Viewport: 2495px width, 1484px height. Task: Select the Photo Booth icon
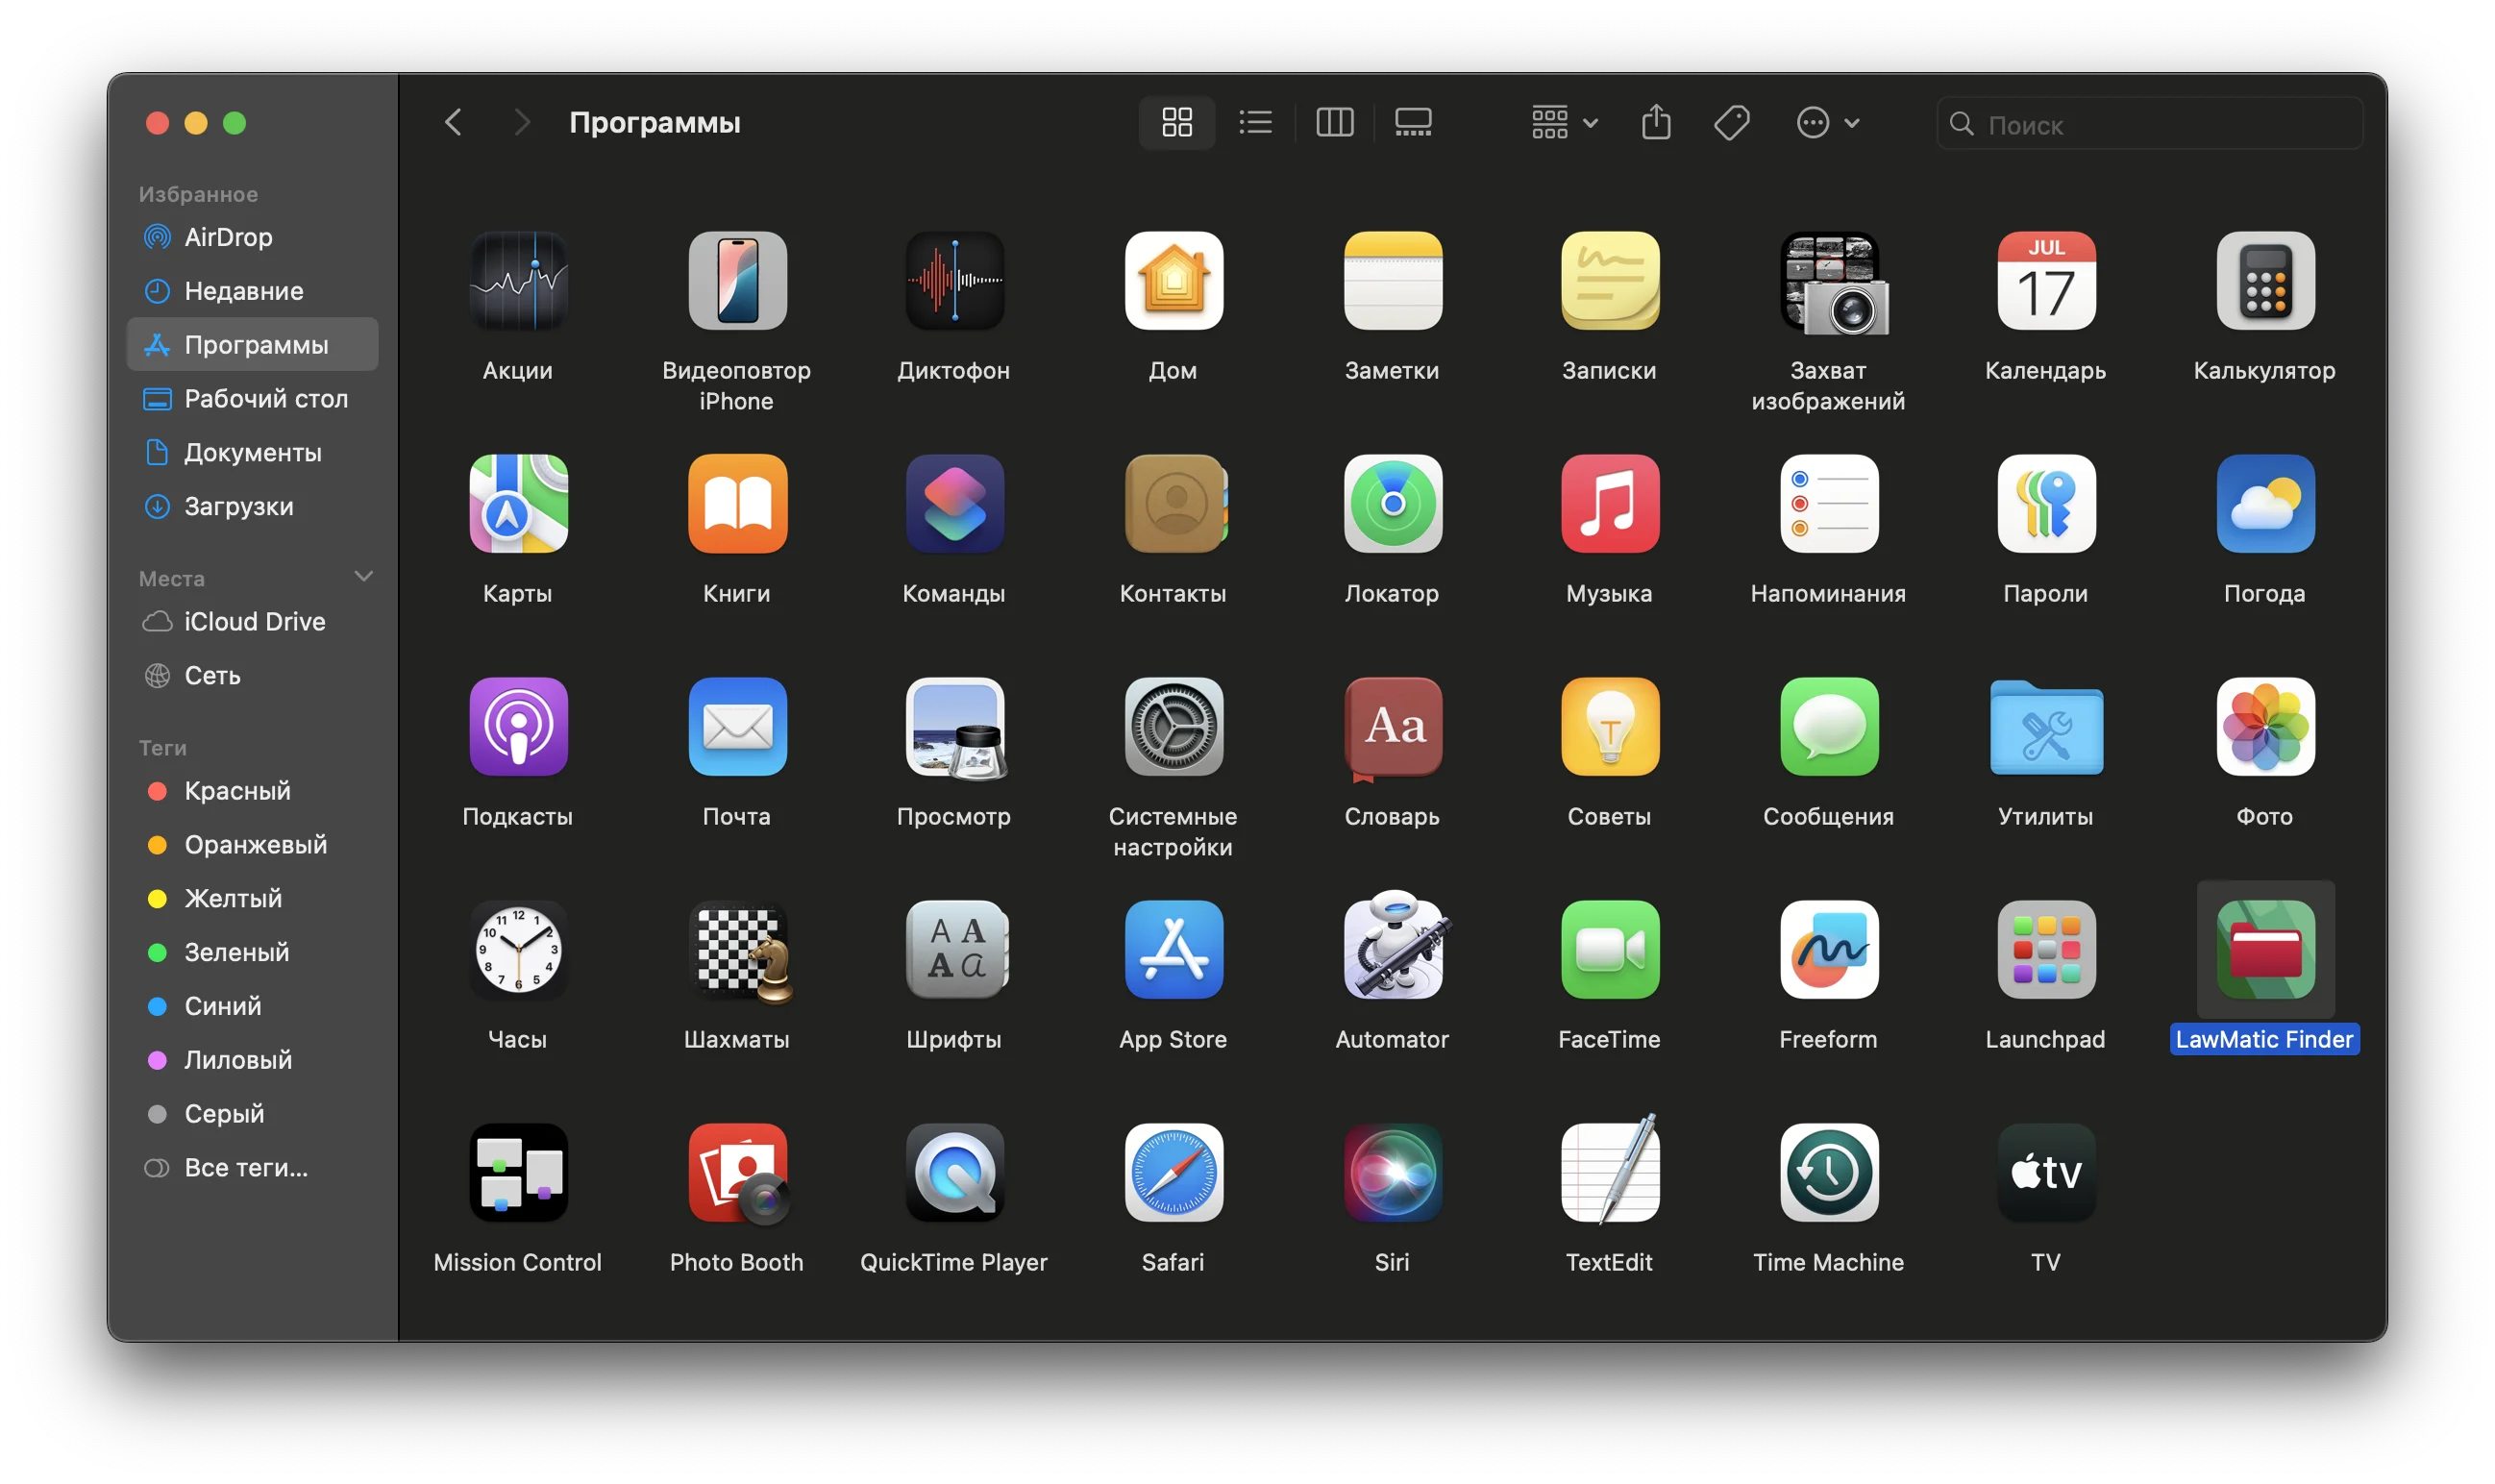pos(739,1173)
